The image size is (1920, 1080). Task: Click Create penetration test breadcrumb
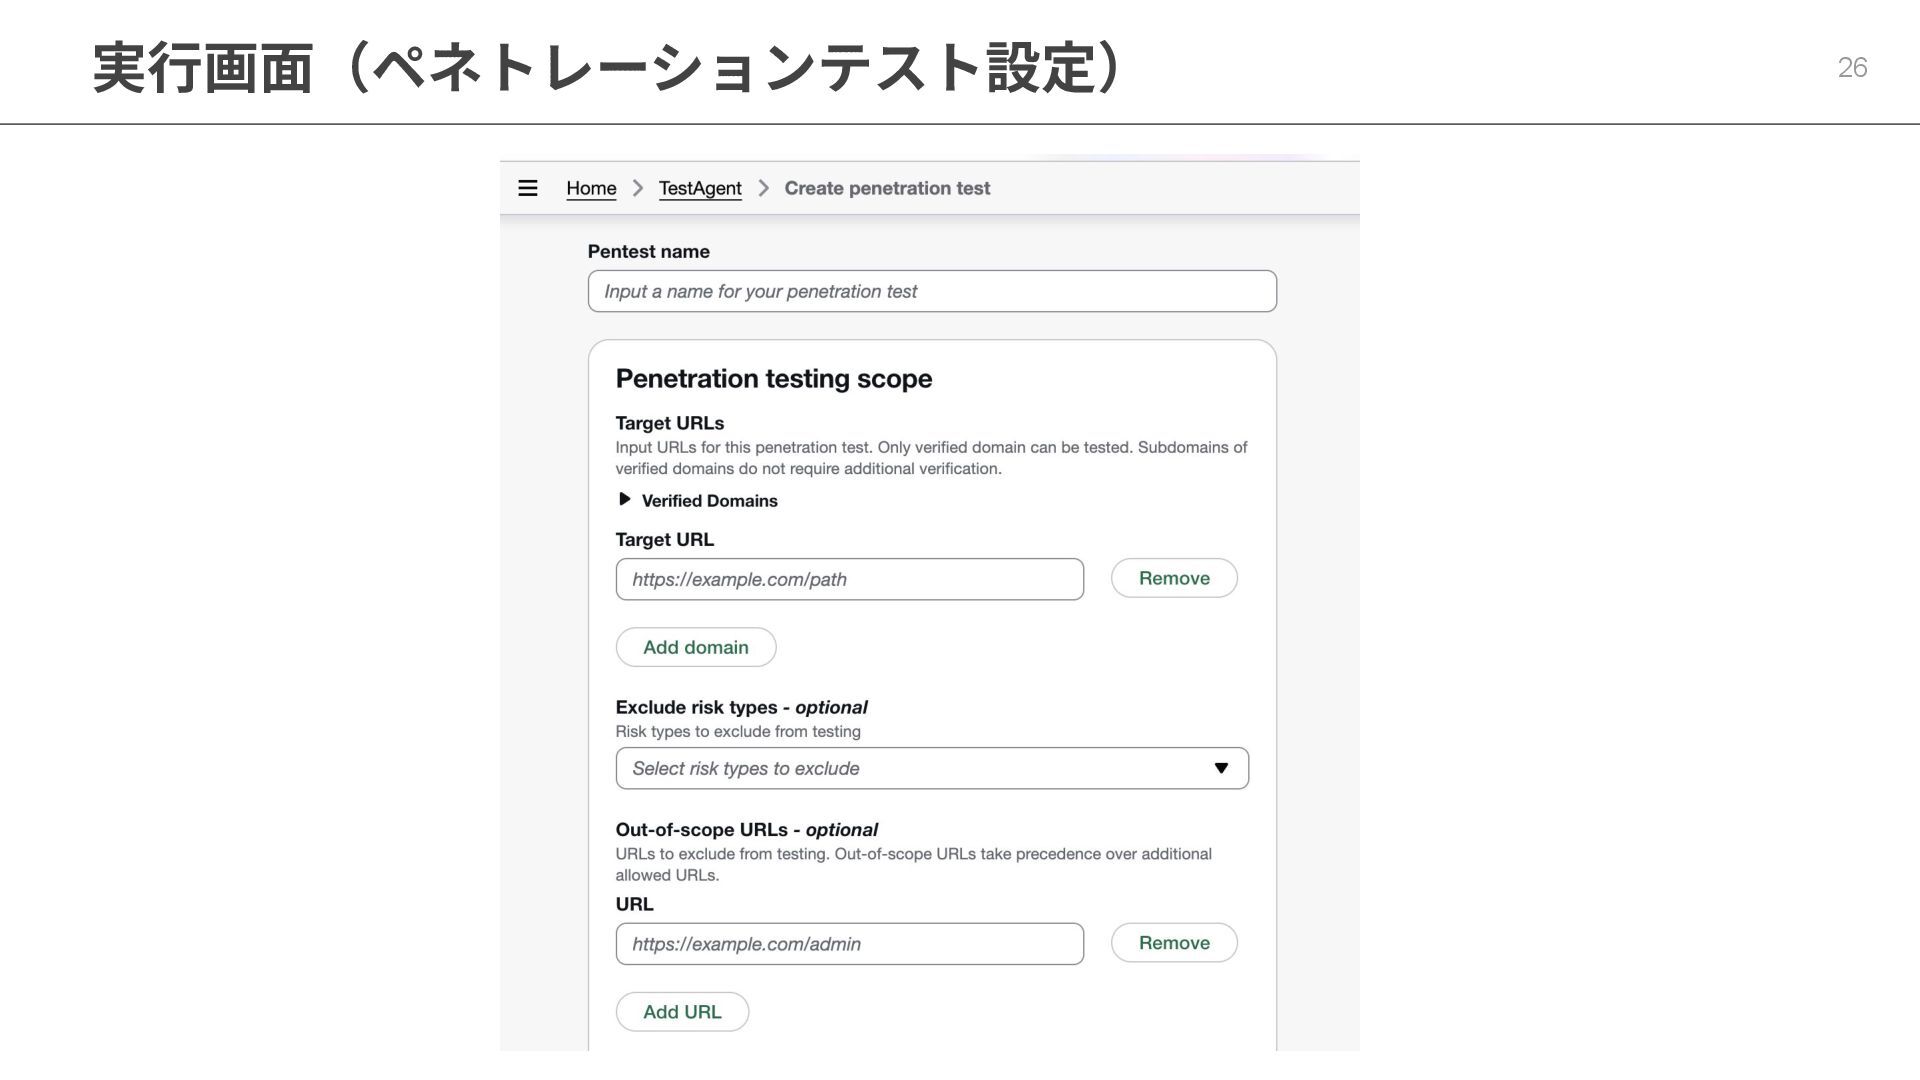pos(887,188)
